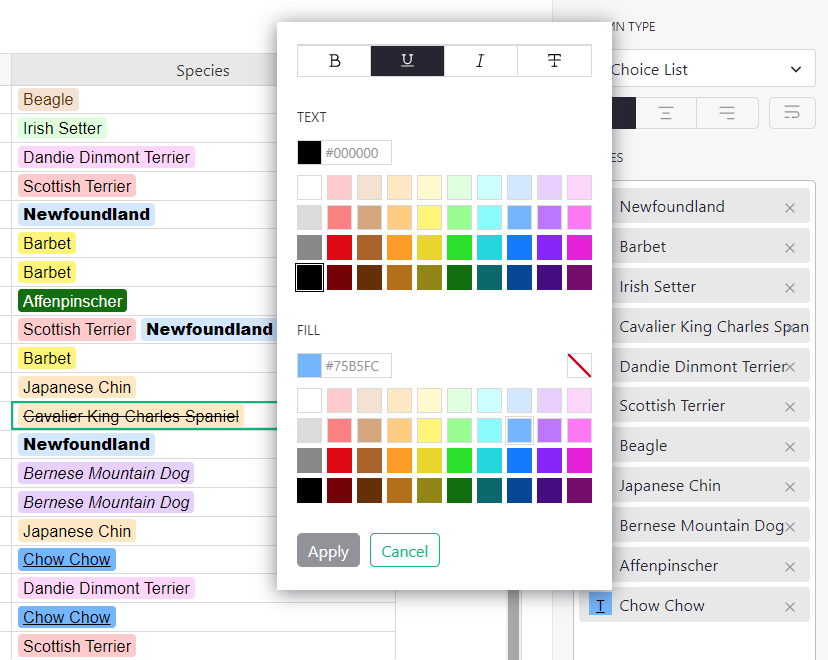Click the T icon on the Chow Chow chip
Viewport: 828px width, 660px height.
click(597, 605)
